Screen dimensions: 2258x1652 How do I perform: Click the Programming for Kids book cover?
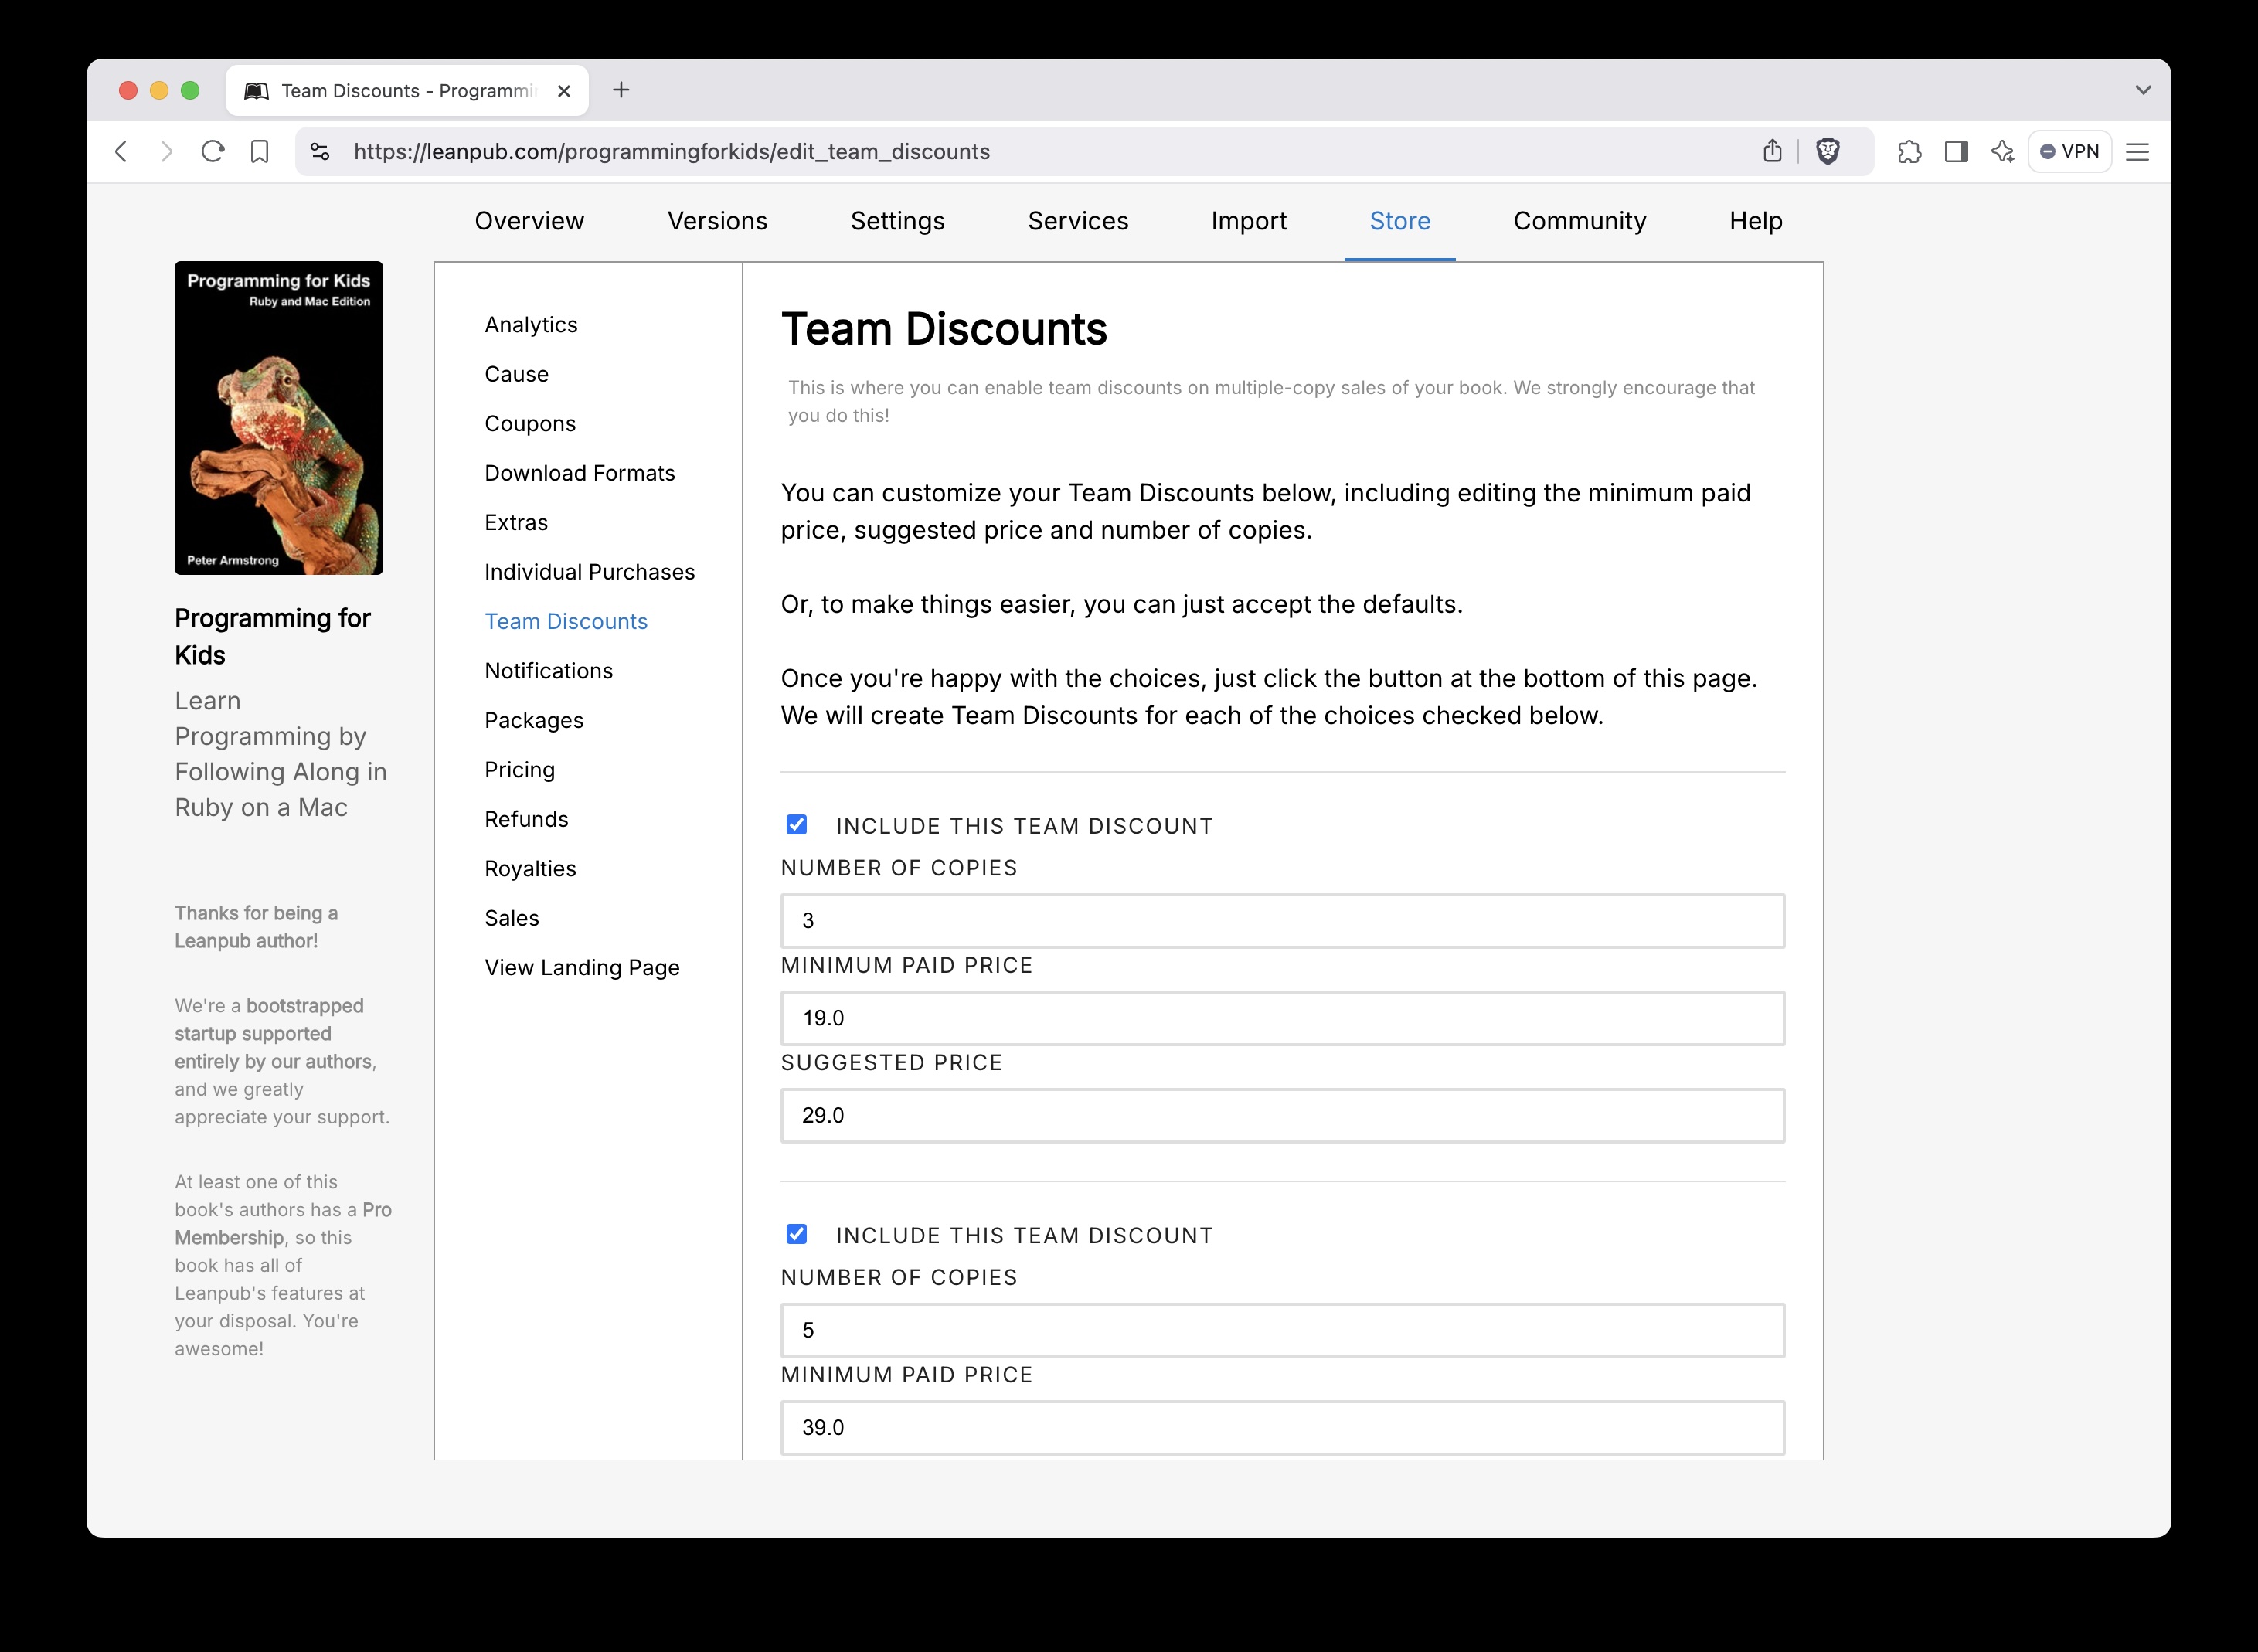(x=278, y=418)
